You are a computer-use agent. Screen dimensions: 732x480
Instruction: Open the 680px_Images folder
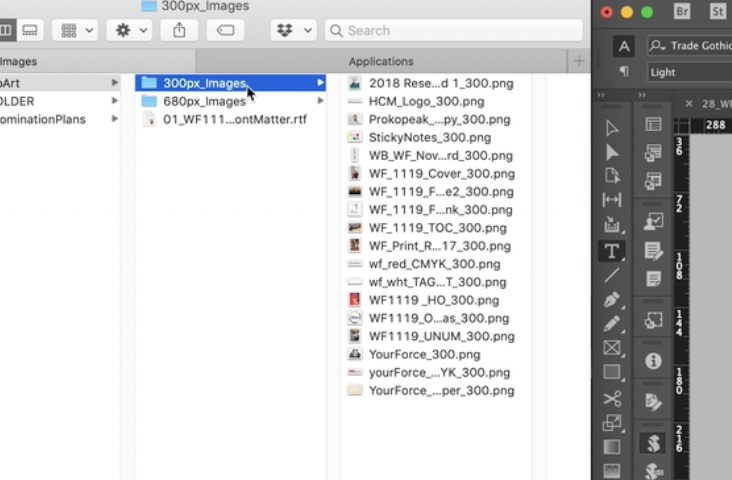pos(204,101)
